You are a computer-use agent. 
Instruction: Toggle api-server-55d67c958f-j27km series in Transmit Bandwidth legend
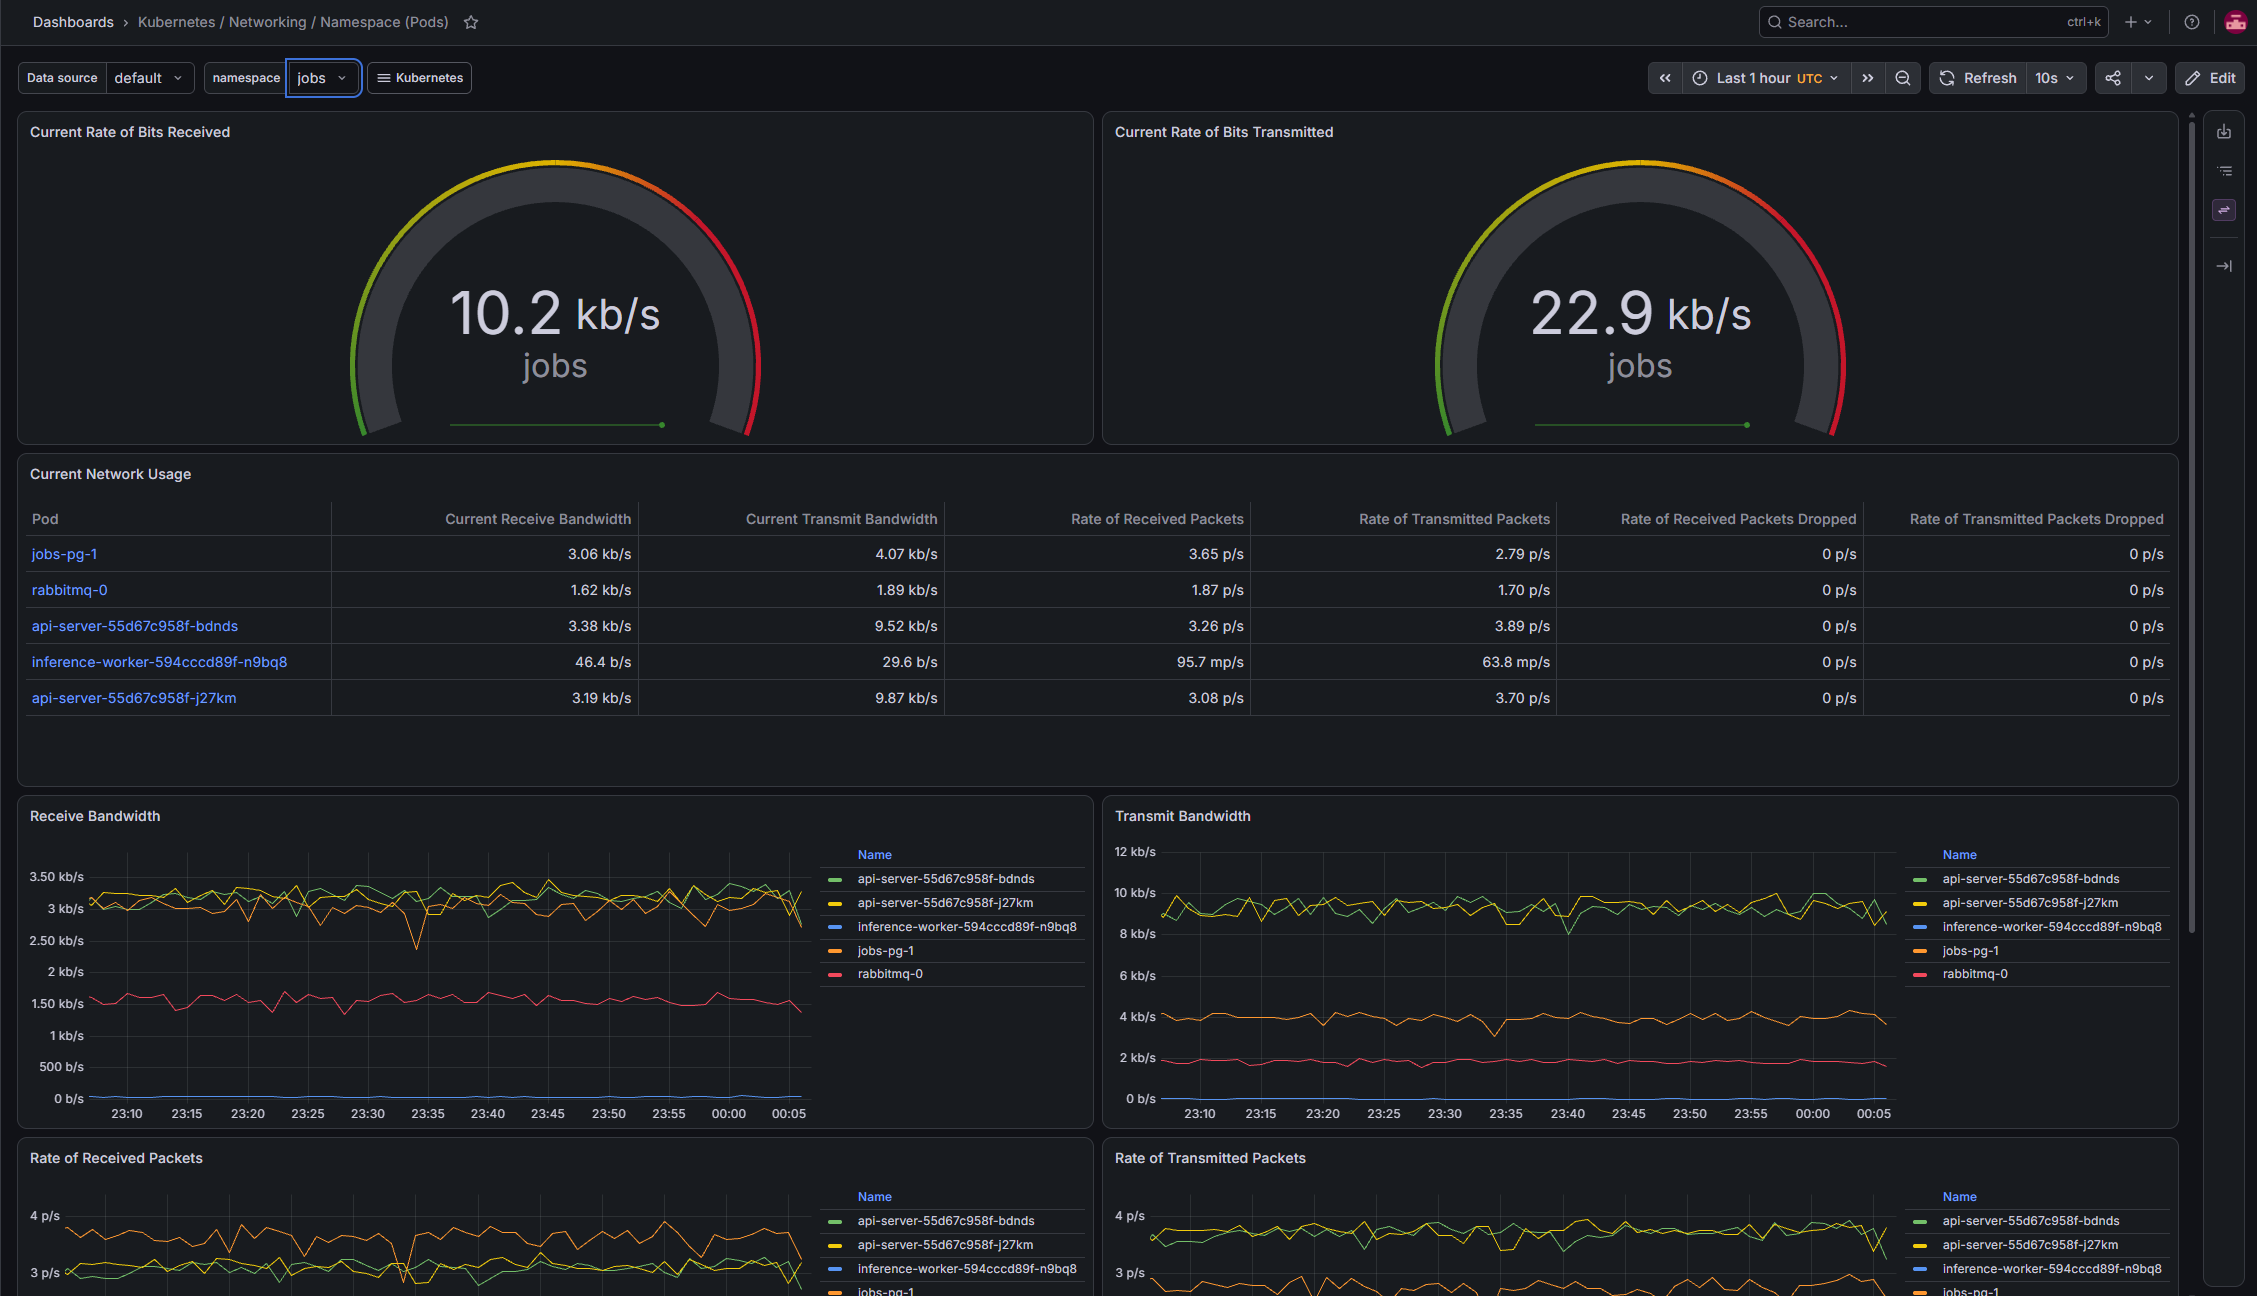[2030, 903]
